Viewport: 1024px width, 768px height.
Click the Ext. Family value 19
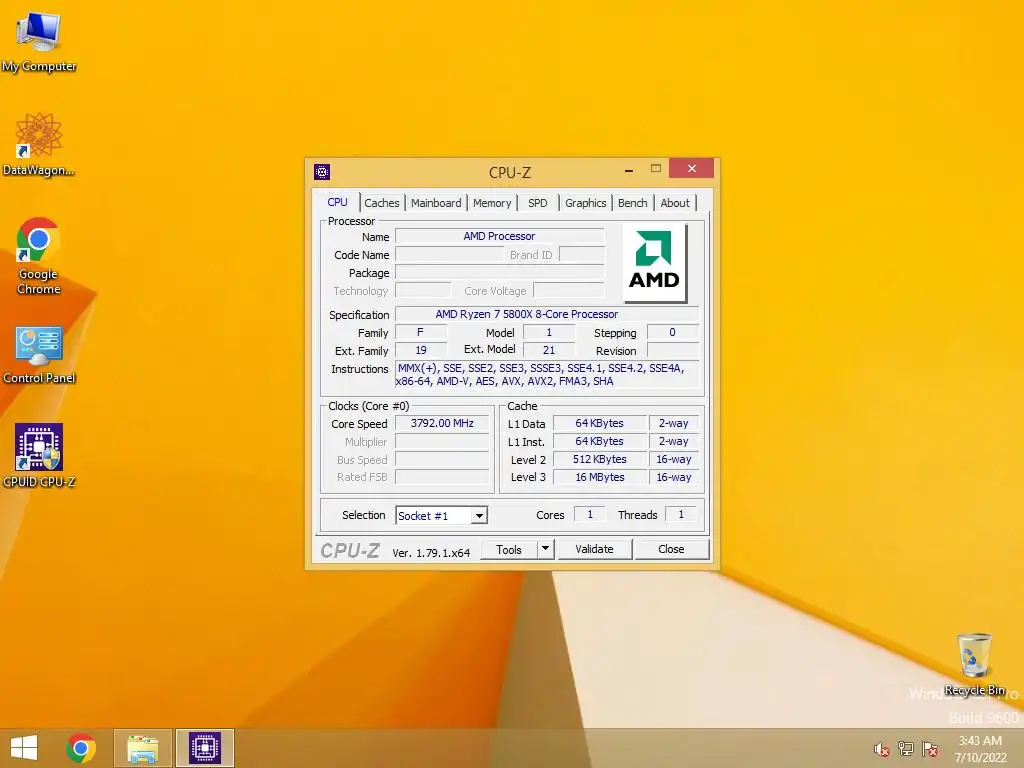pyautogui.click(x=421, y=351)
